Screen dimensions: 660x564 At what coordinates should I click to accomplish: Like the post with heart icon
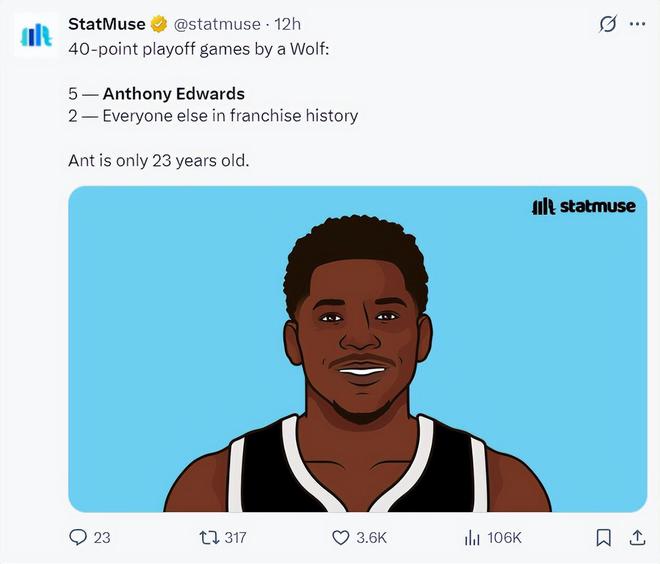pyautogui.click(x=341, y=537)
